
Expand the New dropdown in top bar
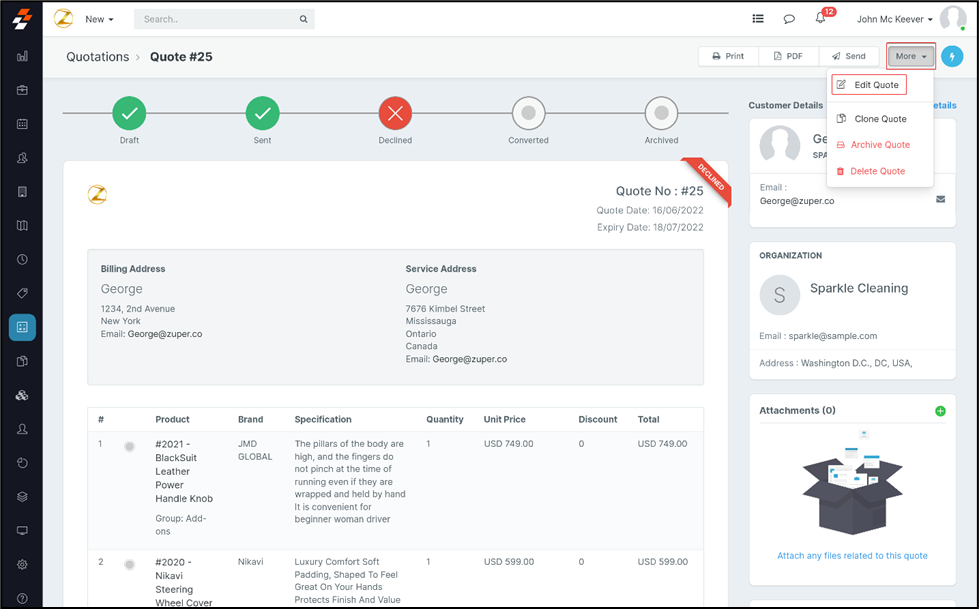[99, 19]
